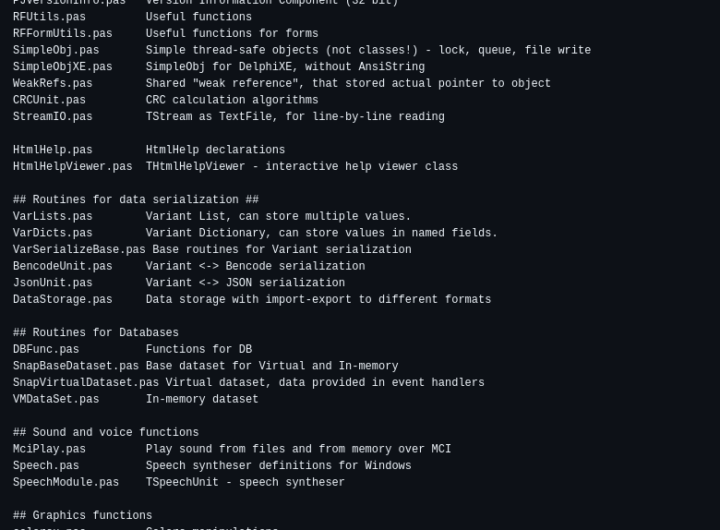
Task: Click the DataStorage.pas filename
Action: pyautogui.click(x=62, y=300)
